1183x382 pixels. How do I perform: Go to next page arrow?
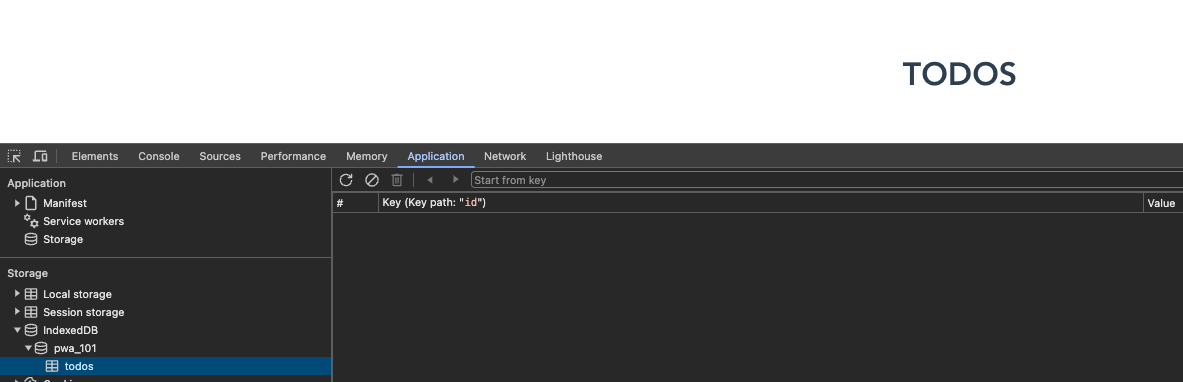455,180
